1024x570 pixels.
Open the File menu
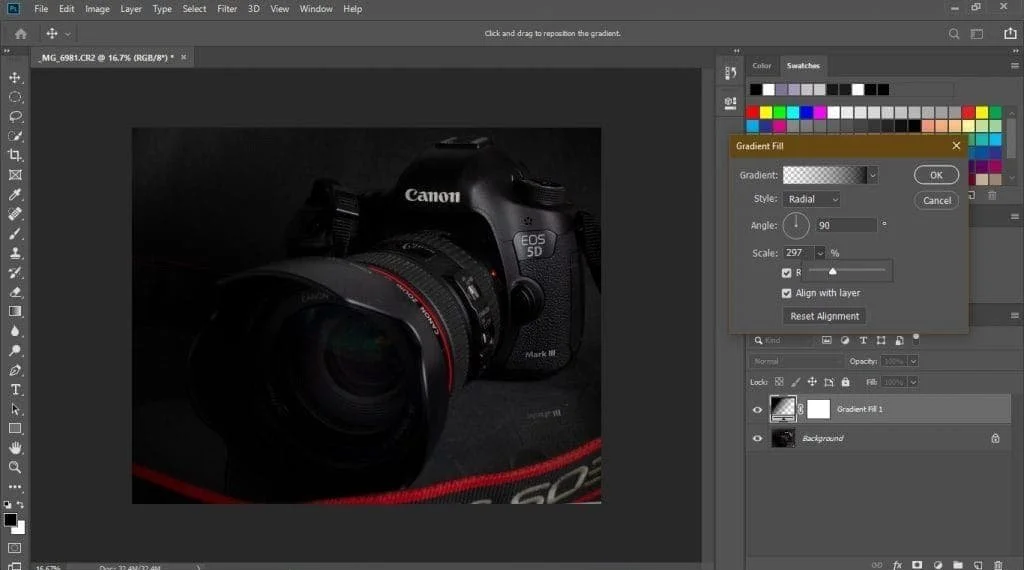tap(40, 9)
